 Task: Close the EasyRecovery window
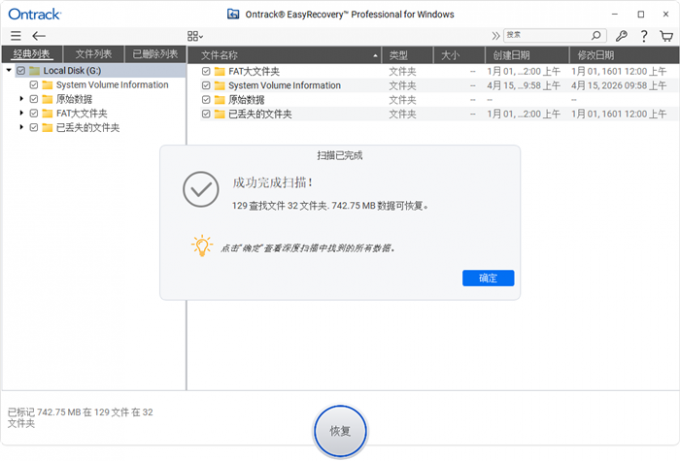(x=666, y=14)
